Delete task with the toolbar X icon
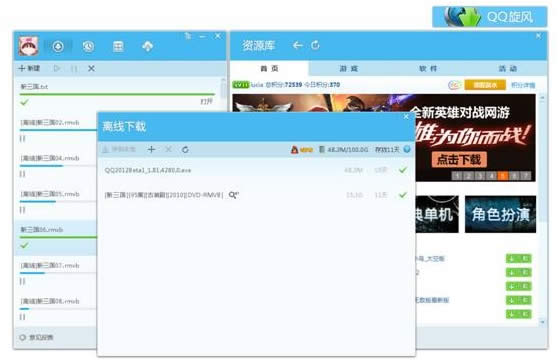The height and width of the screenshot is (364, 558). click(91, 68)
